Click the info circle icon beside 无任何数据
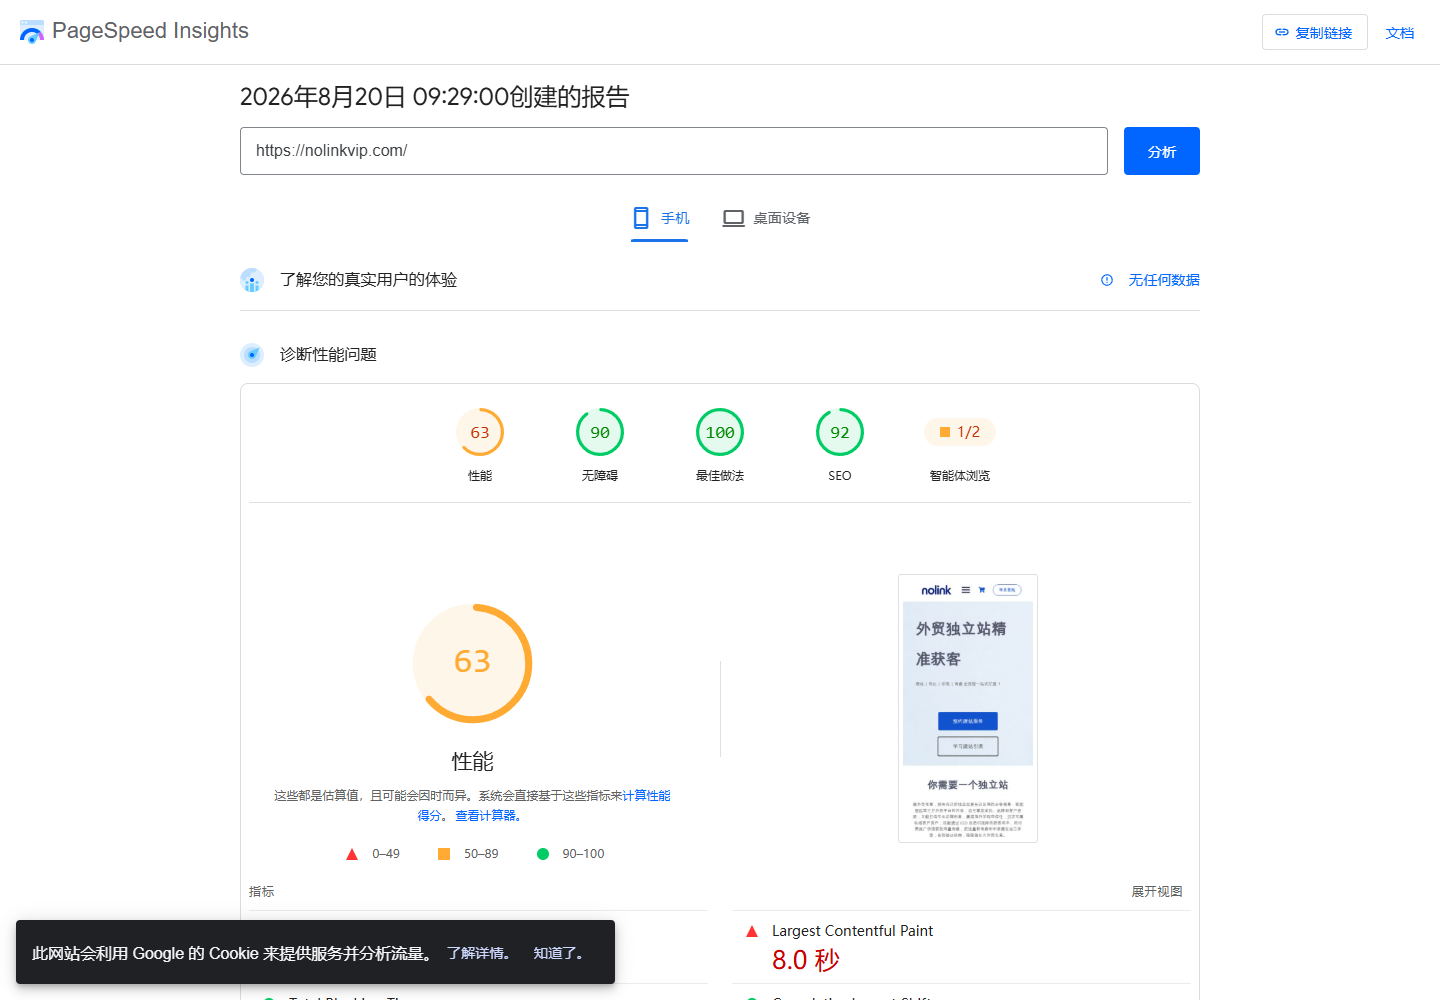Image resolution: width=1440 pixels, height=1000 pixels. (1107, 280)
